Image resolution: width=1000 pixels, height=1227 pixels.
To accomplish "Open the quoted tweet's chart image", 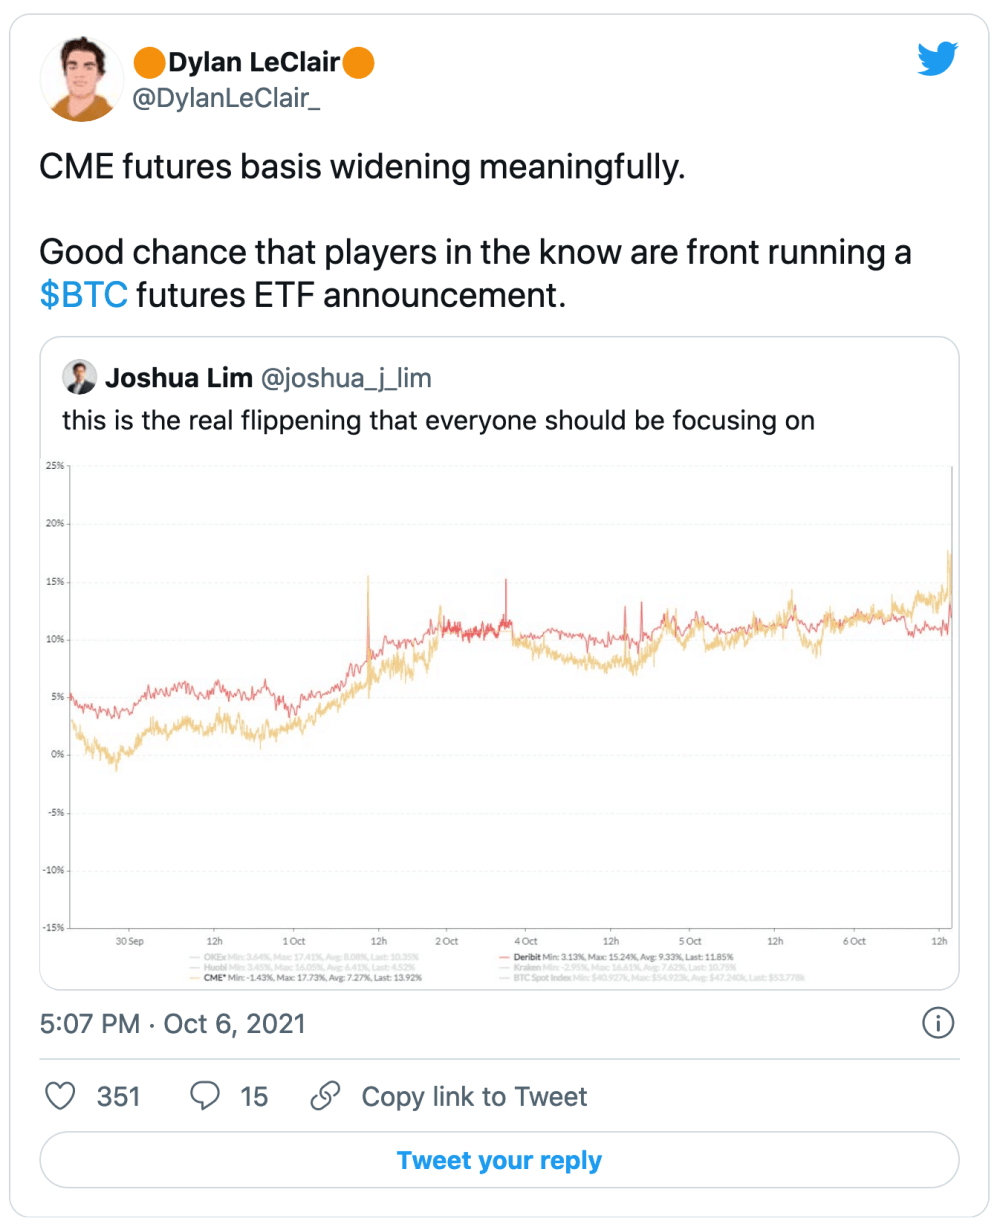I will click(x=499, y=720).
